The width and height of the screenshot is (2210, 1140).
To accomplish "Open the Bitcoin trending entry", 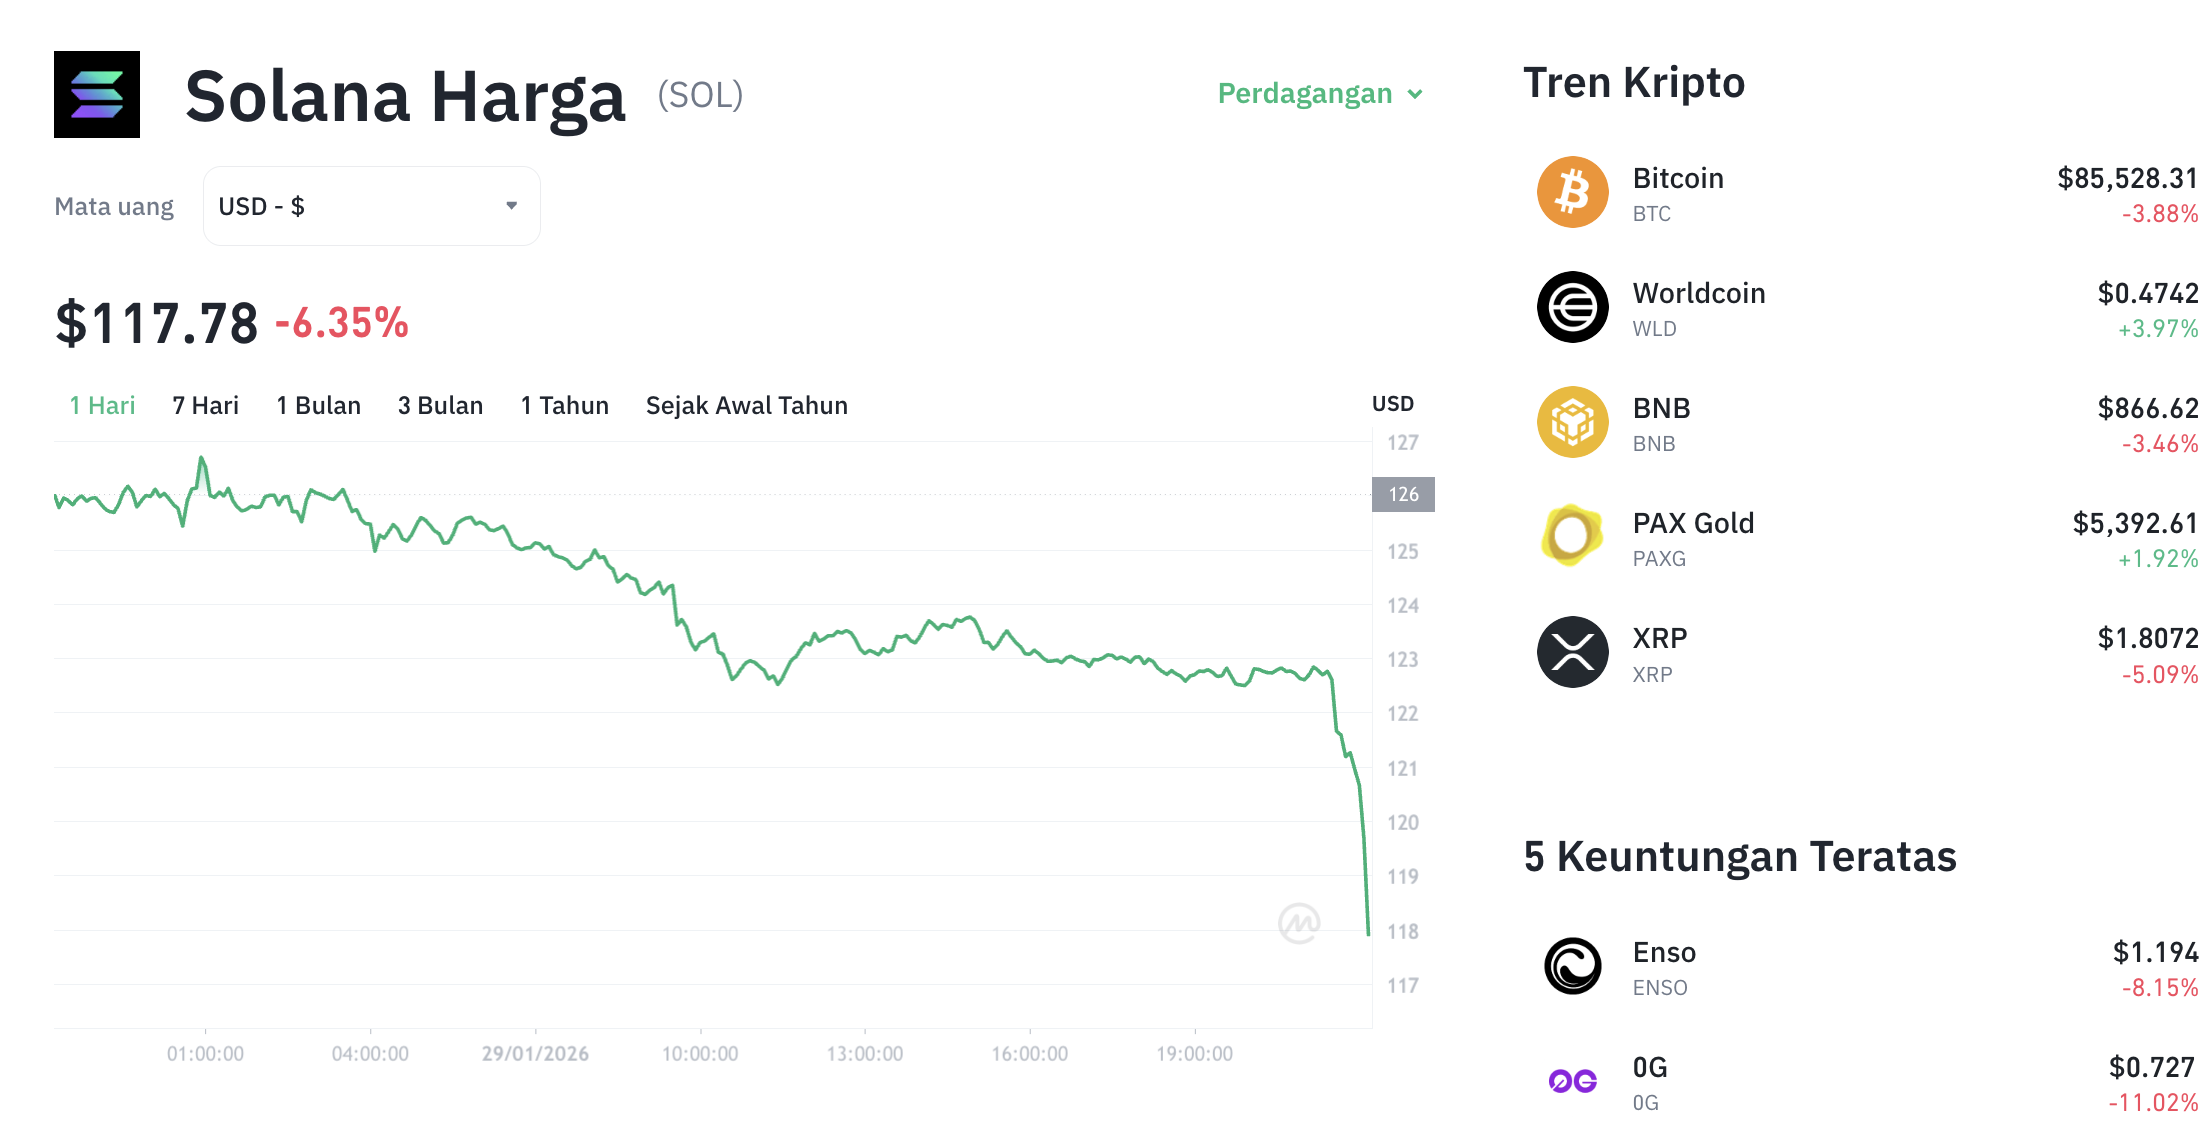I will pos(1678,178).
